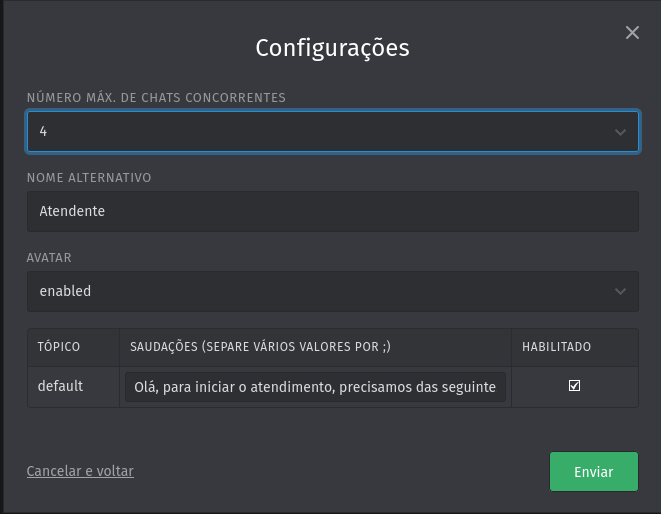Open the Avatar dropdown showing enabled

coord(332,291)
